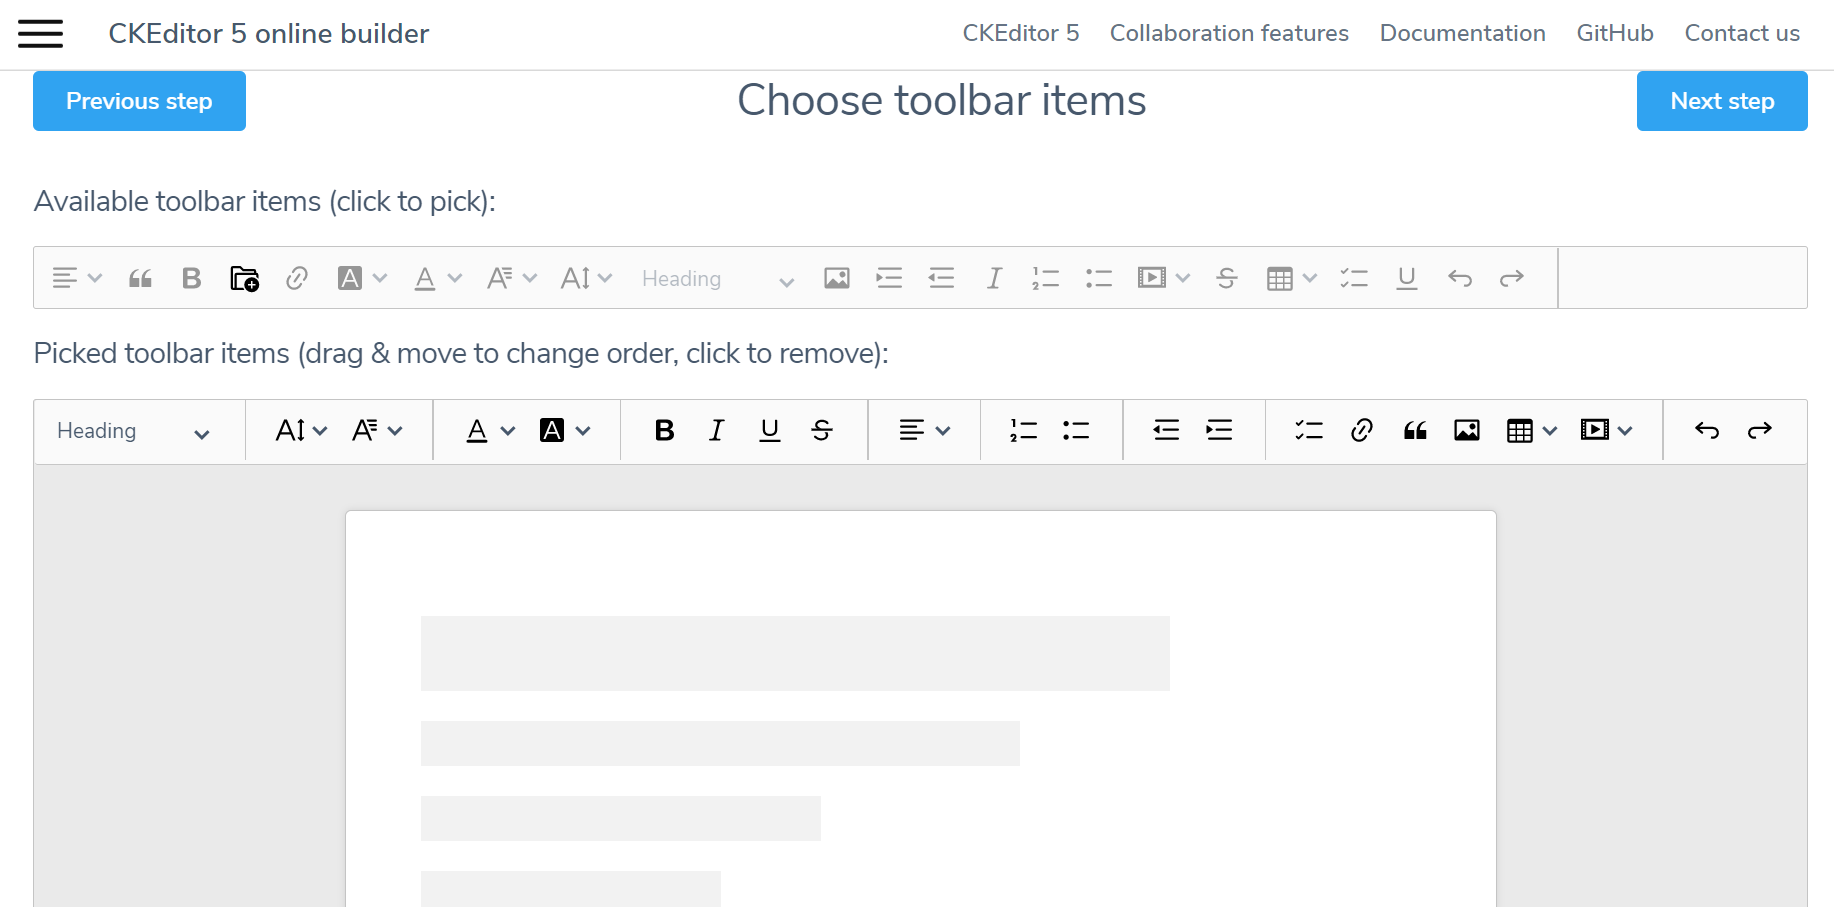This screenshot has height=907, width=1834.
Task: Remove the Italic icon from picked items
Action: [716, 430]
